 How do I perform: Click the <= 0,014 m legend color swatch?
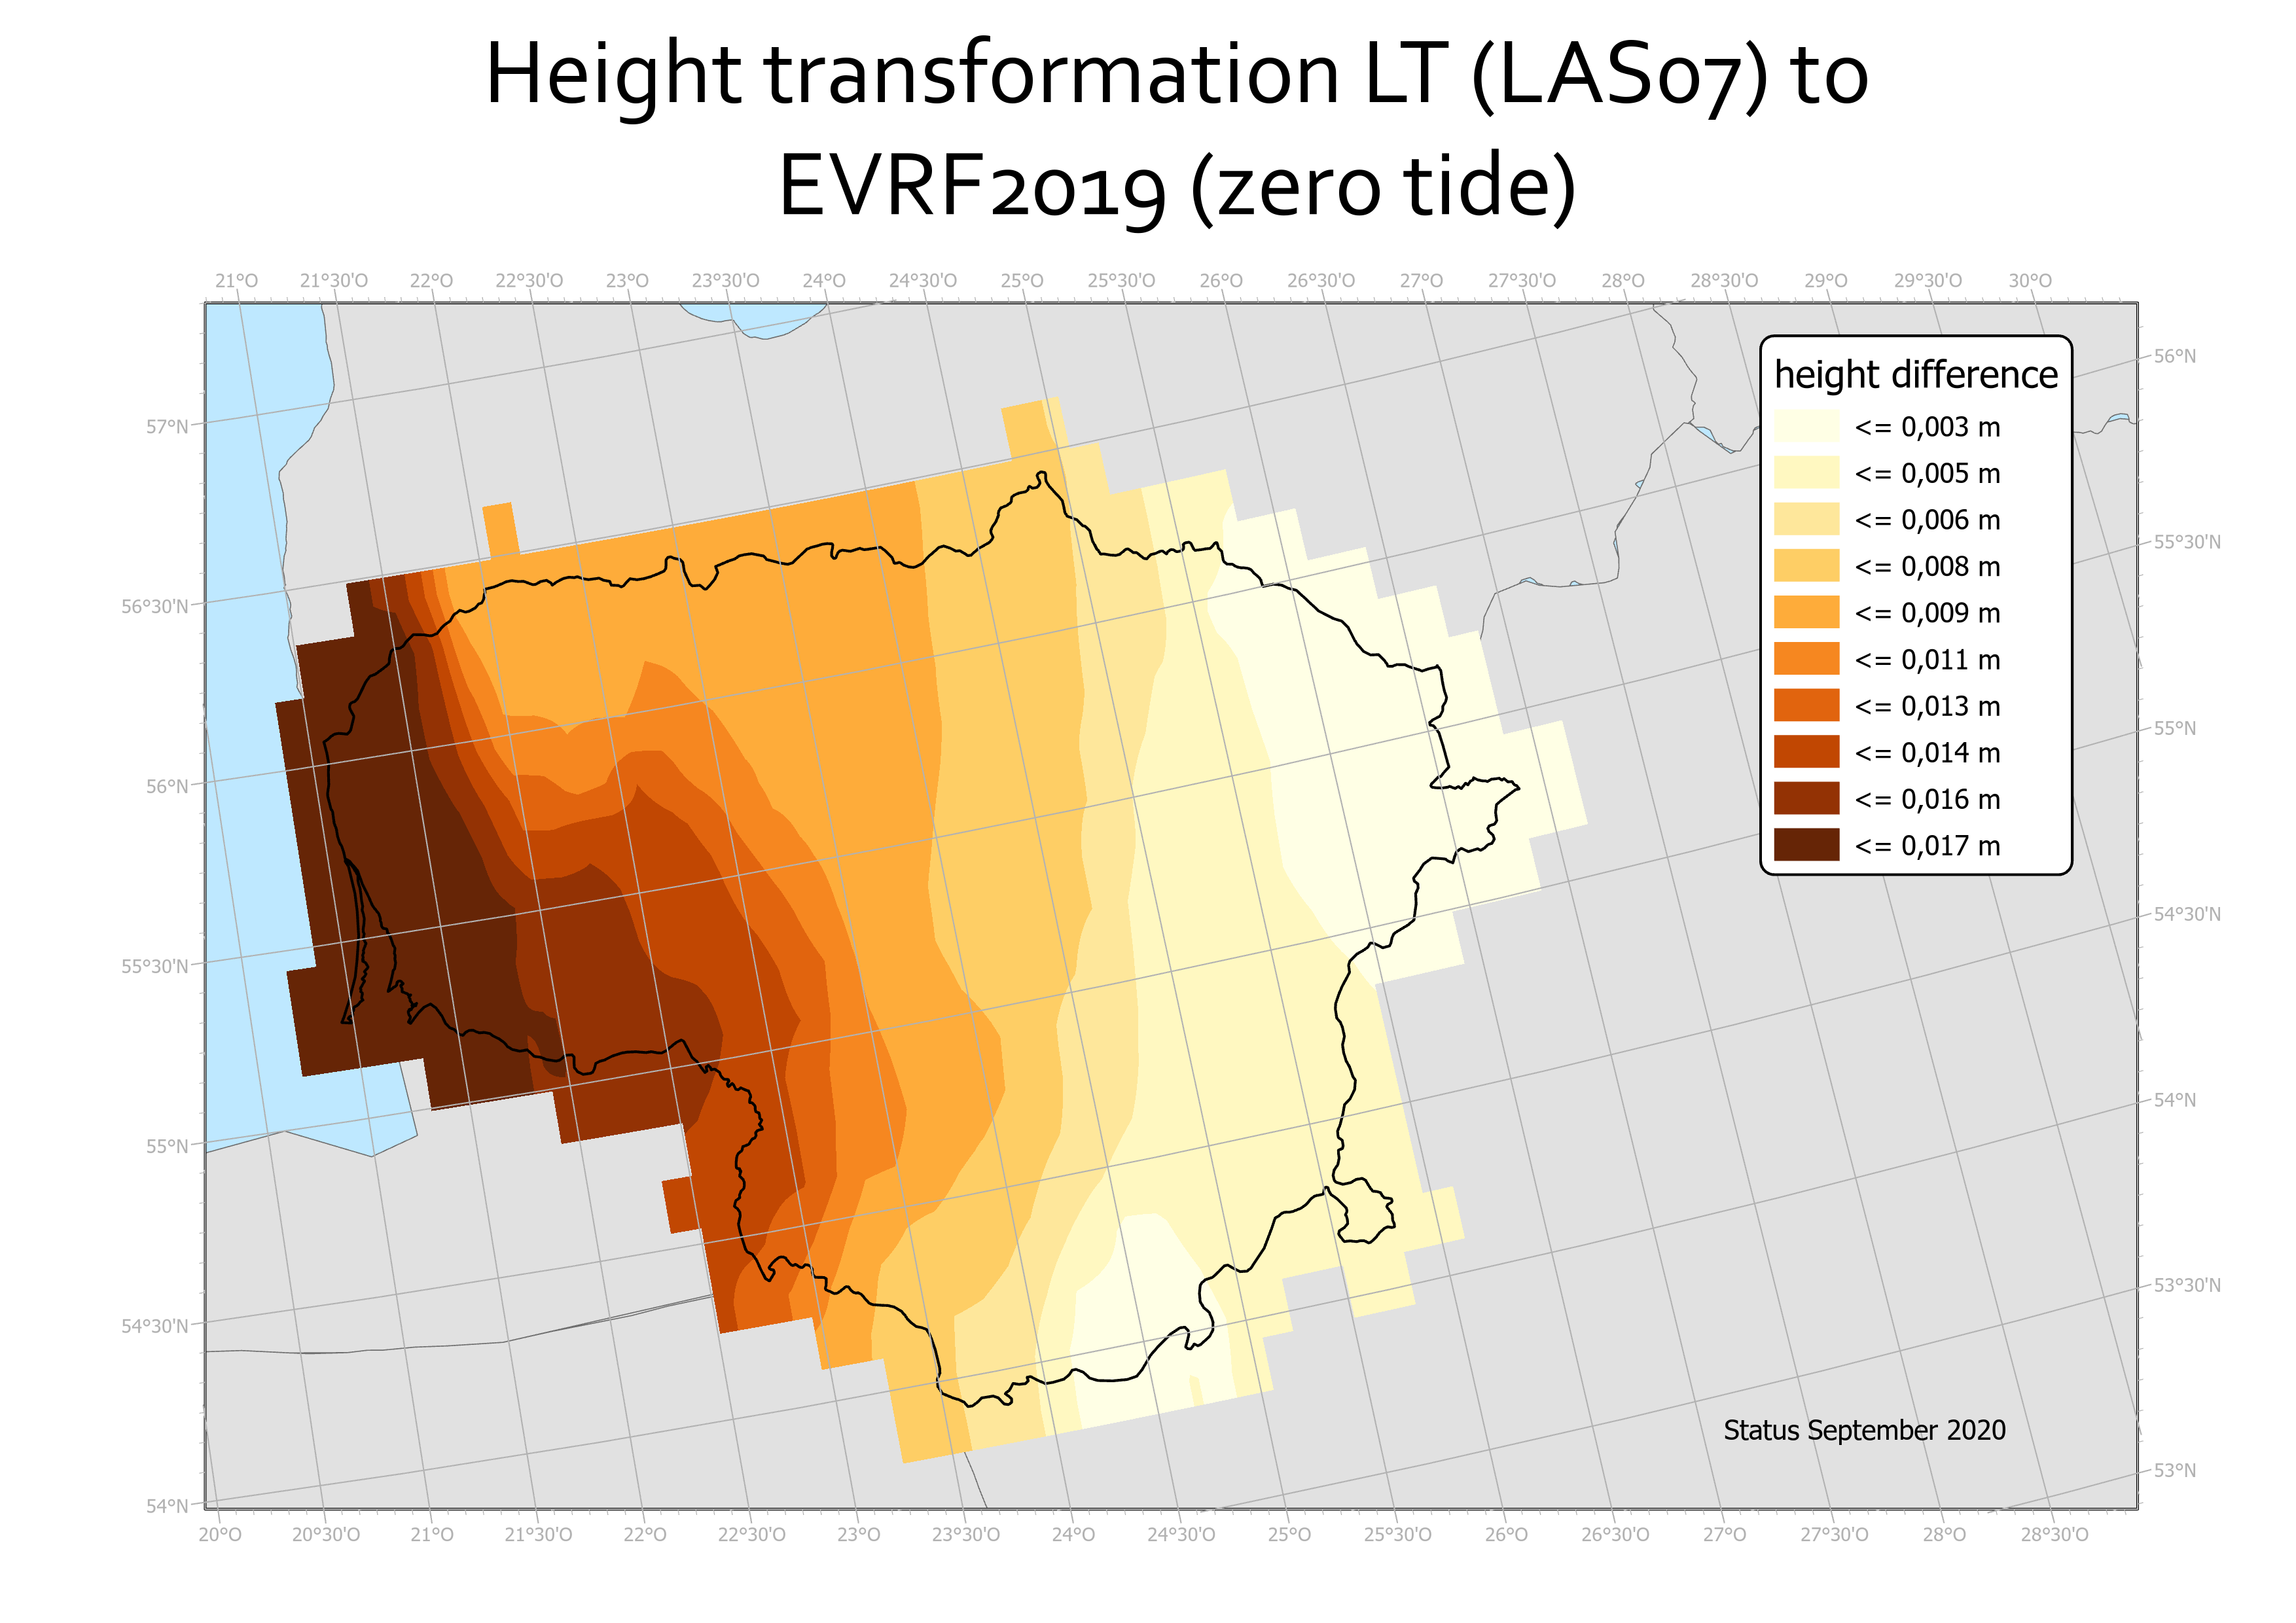pyautogui.click(x=1806, y=751)
